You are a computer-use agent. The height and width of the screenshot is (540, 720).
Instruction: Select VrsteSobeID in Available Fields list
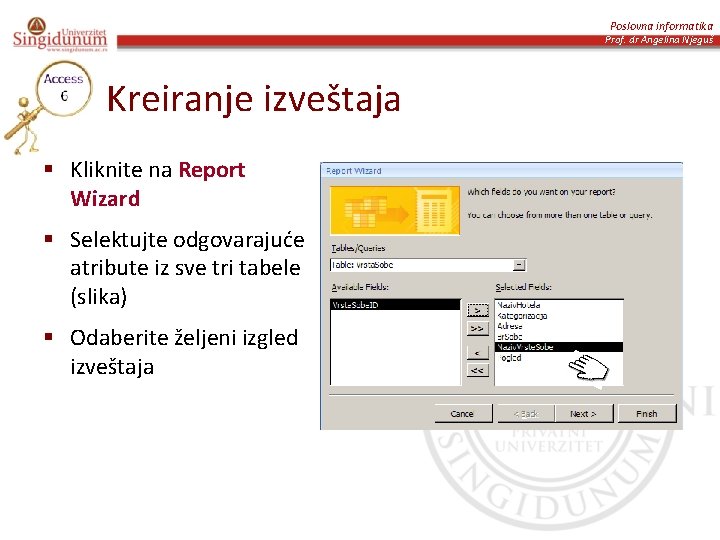click(x=395, y=305)
